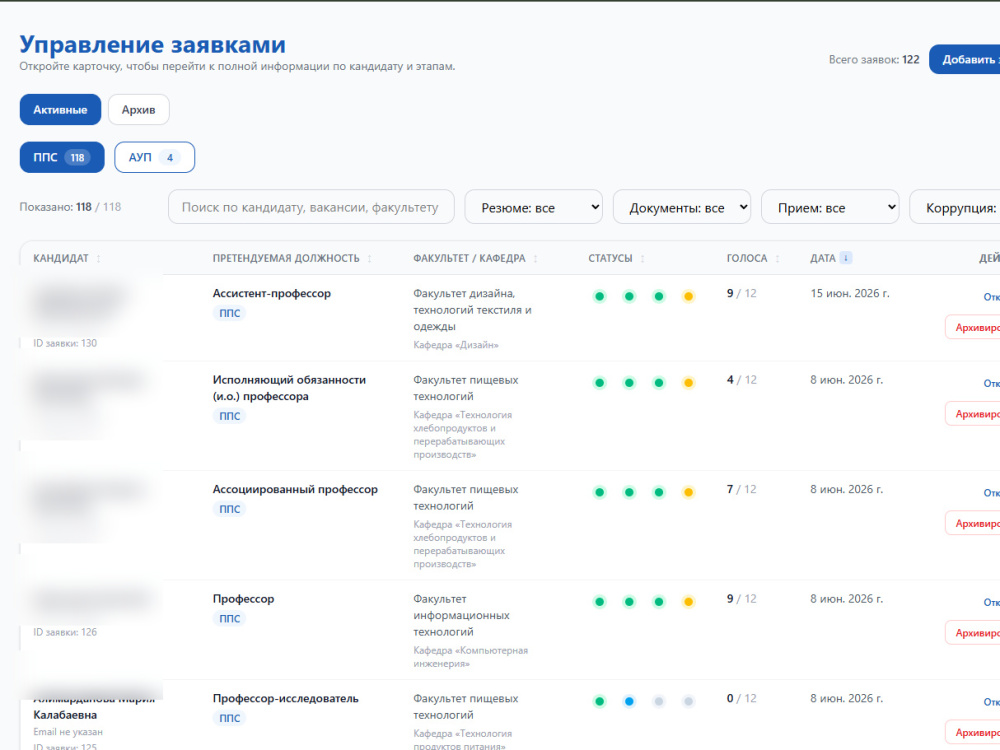
Task: Toggle date sort arrow icon next to Дата
Action: 846,258
